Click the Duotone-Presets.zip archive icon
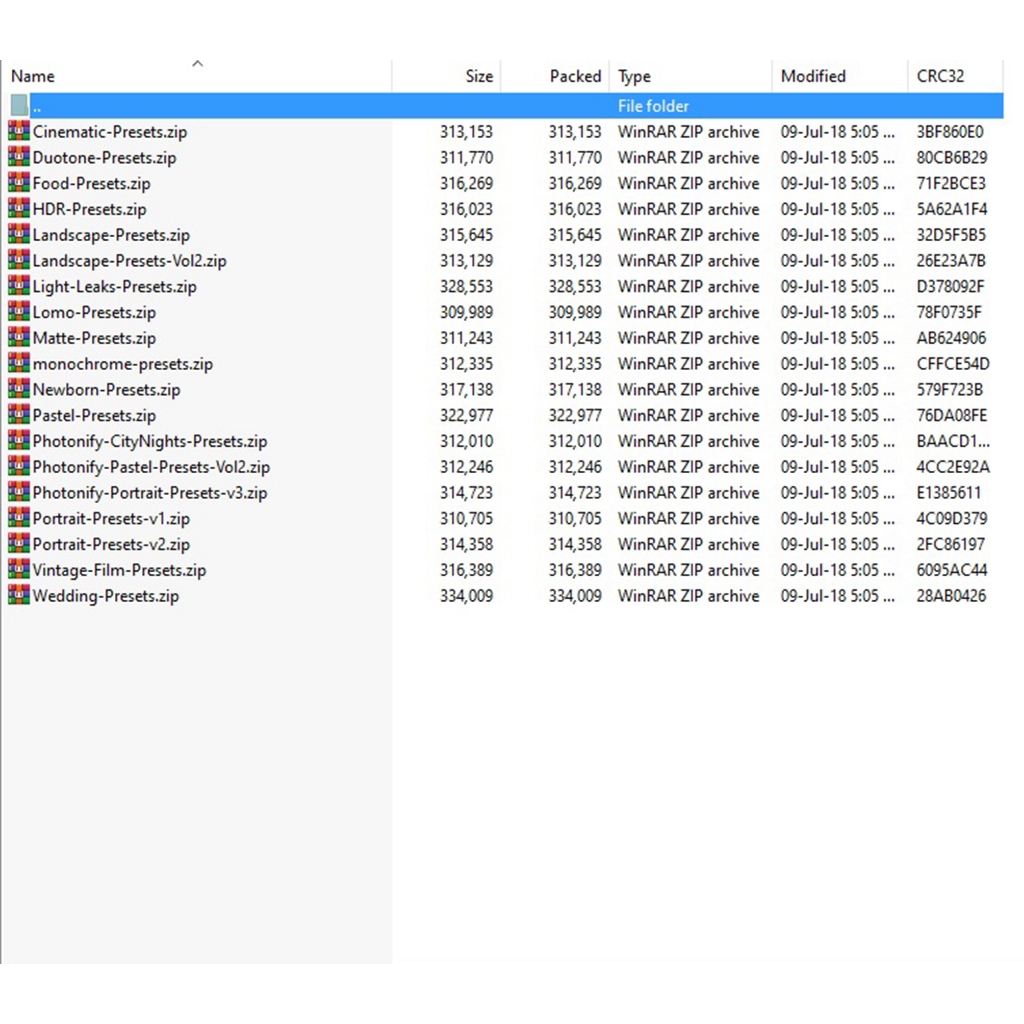Image resolution: width=1024 pixels, height=1024 pixels. click(x=18, y=157)
